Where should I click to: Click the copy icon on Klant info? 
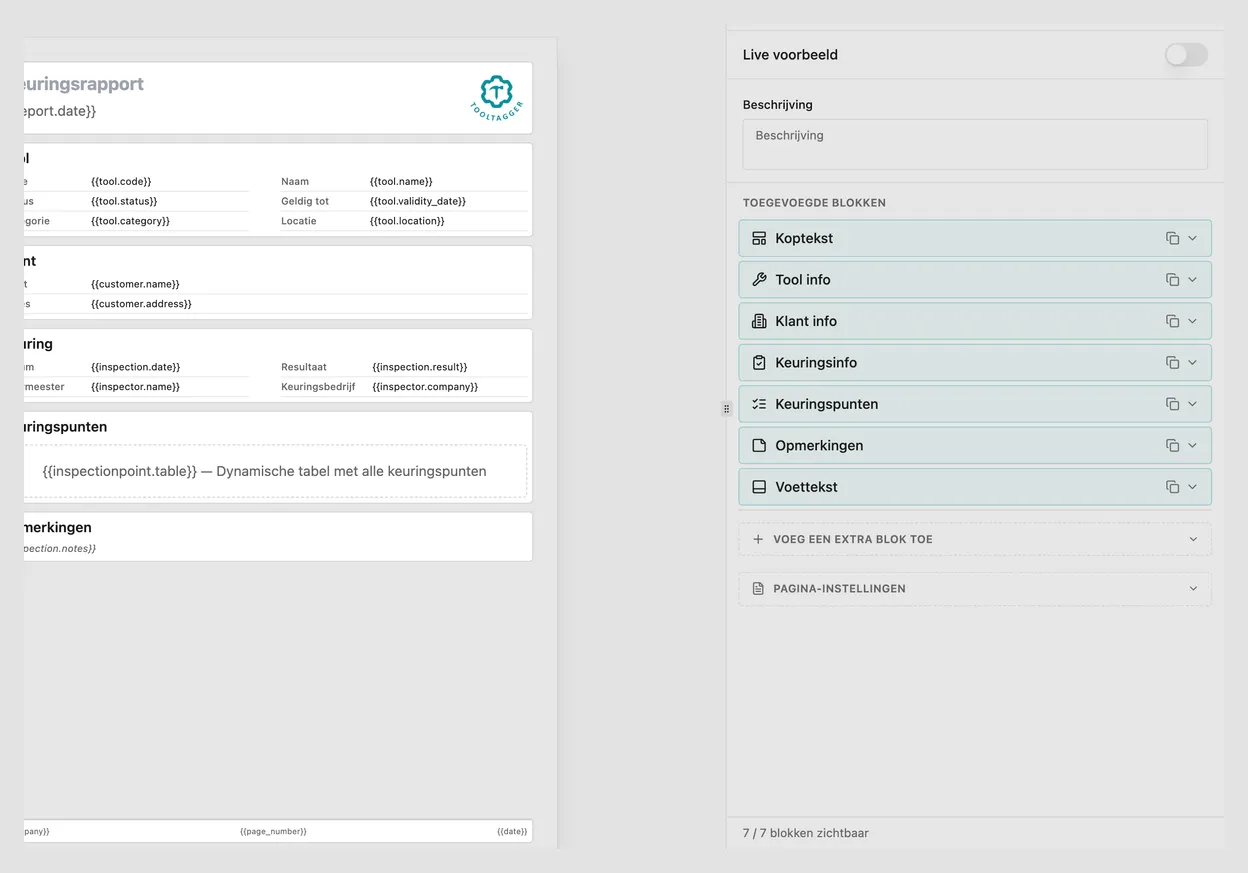pyautogui.click(x=1172, y=321)
